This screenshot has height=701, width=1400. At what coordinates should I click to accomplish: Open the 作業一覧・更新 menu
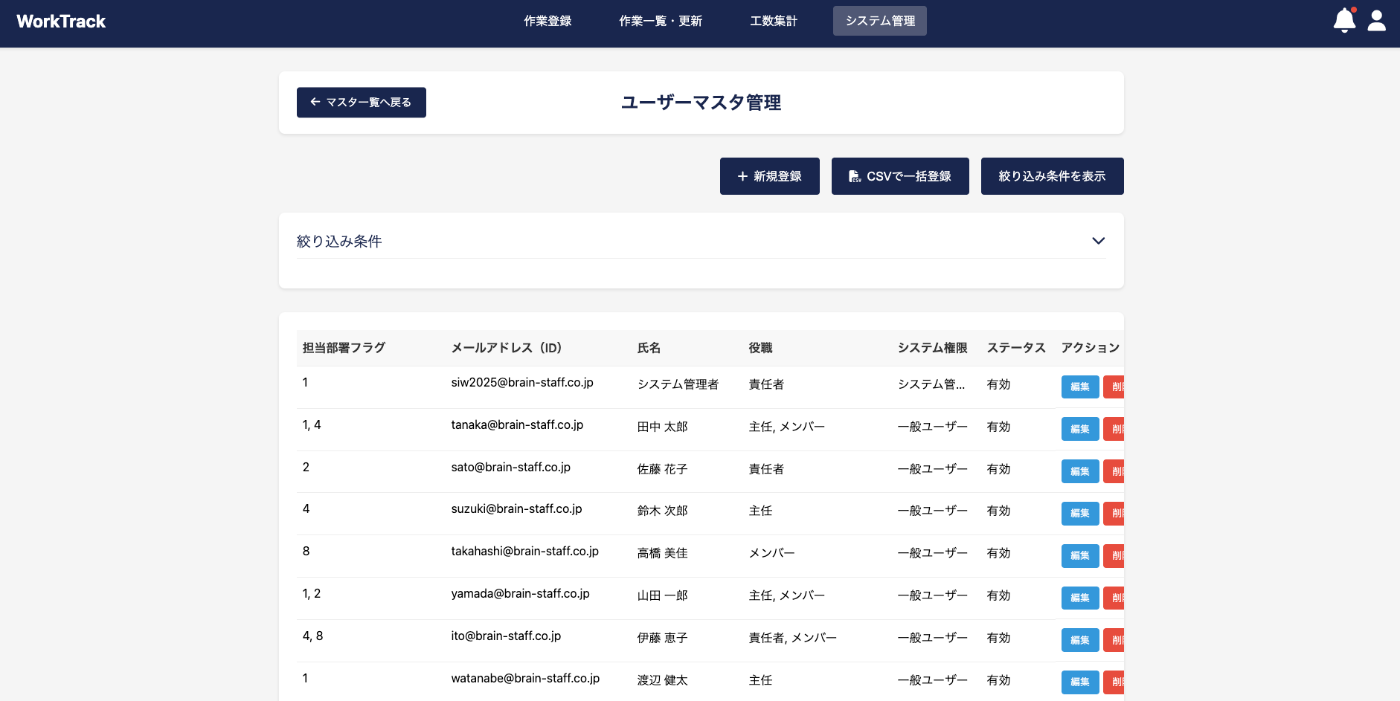[660, 21]
